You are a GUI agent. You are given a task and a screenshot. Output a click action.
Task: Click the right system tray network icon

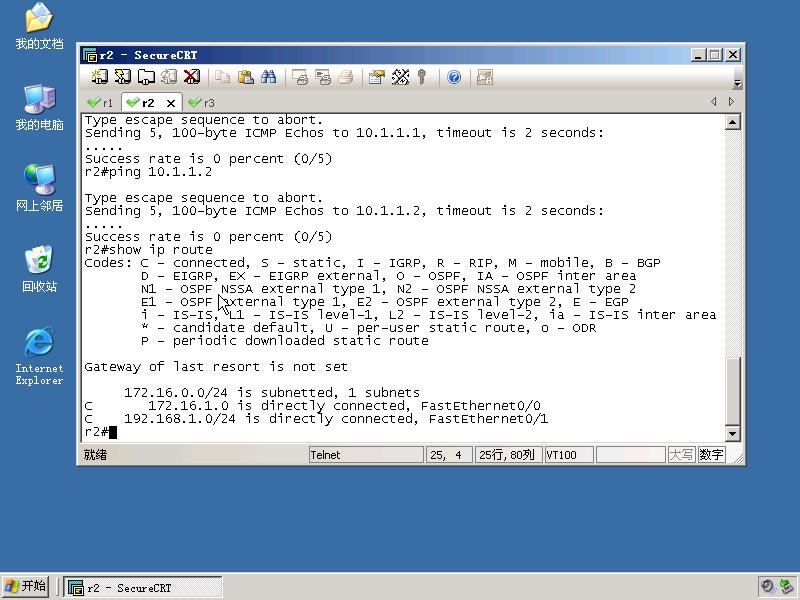pos(786,586)
